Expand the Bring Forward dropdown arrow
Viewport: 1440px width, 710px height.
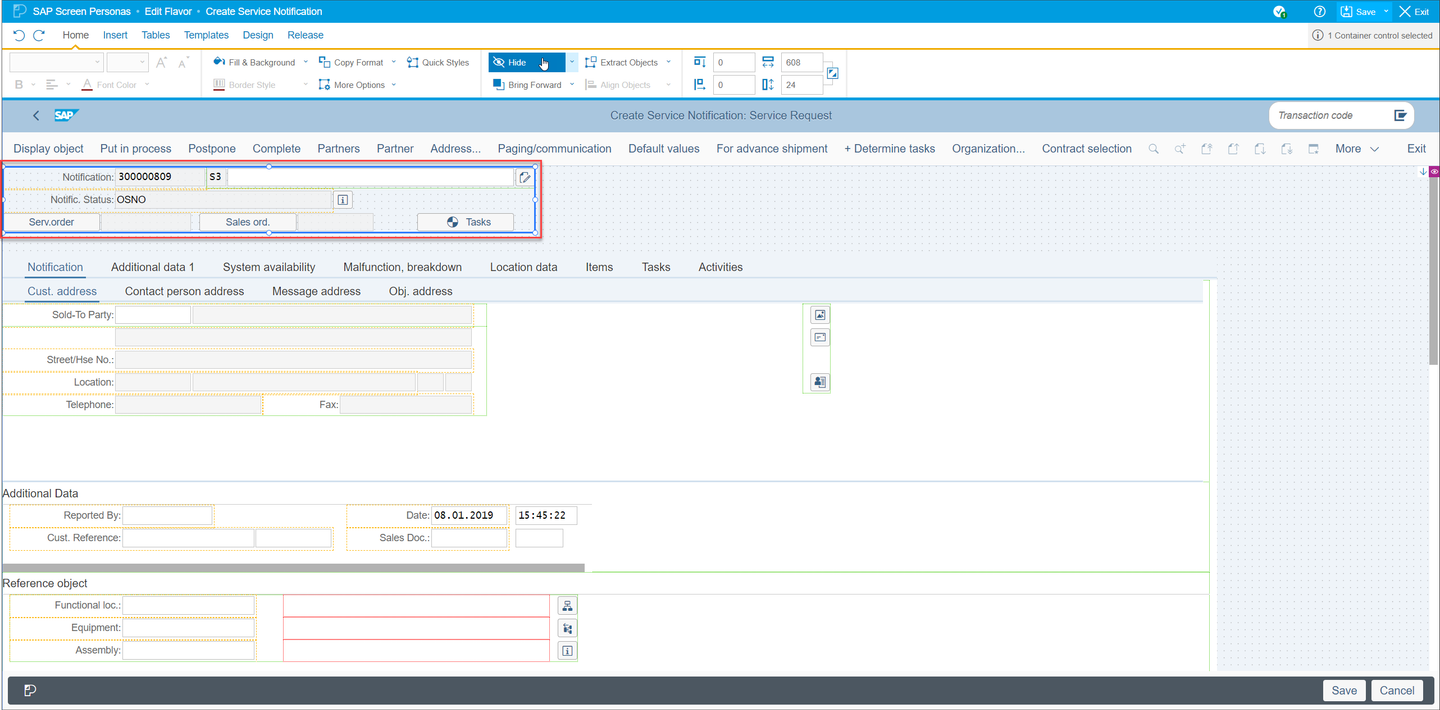click(572, 85)
